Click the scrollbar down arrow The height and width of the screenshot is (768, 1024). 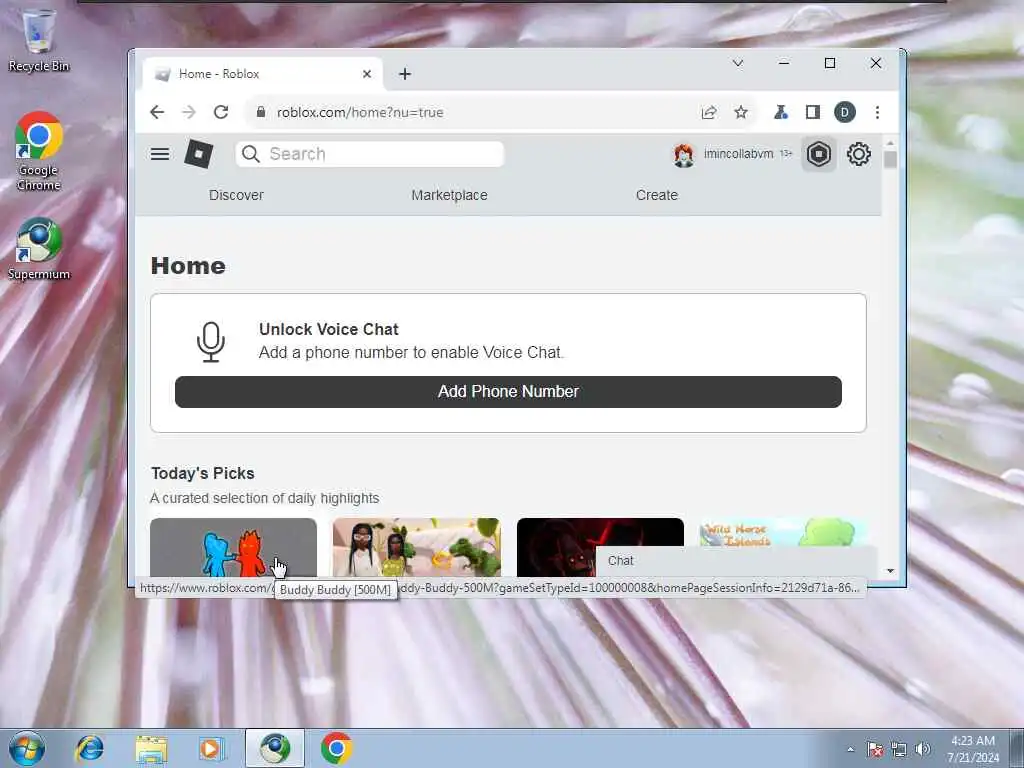(890, 571)
